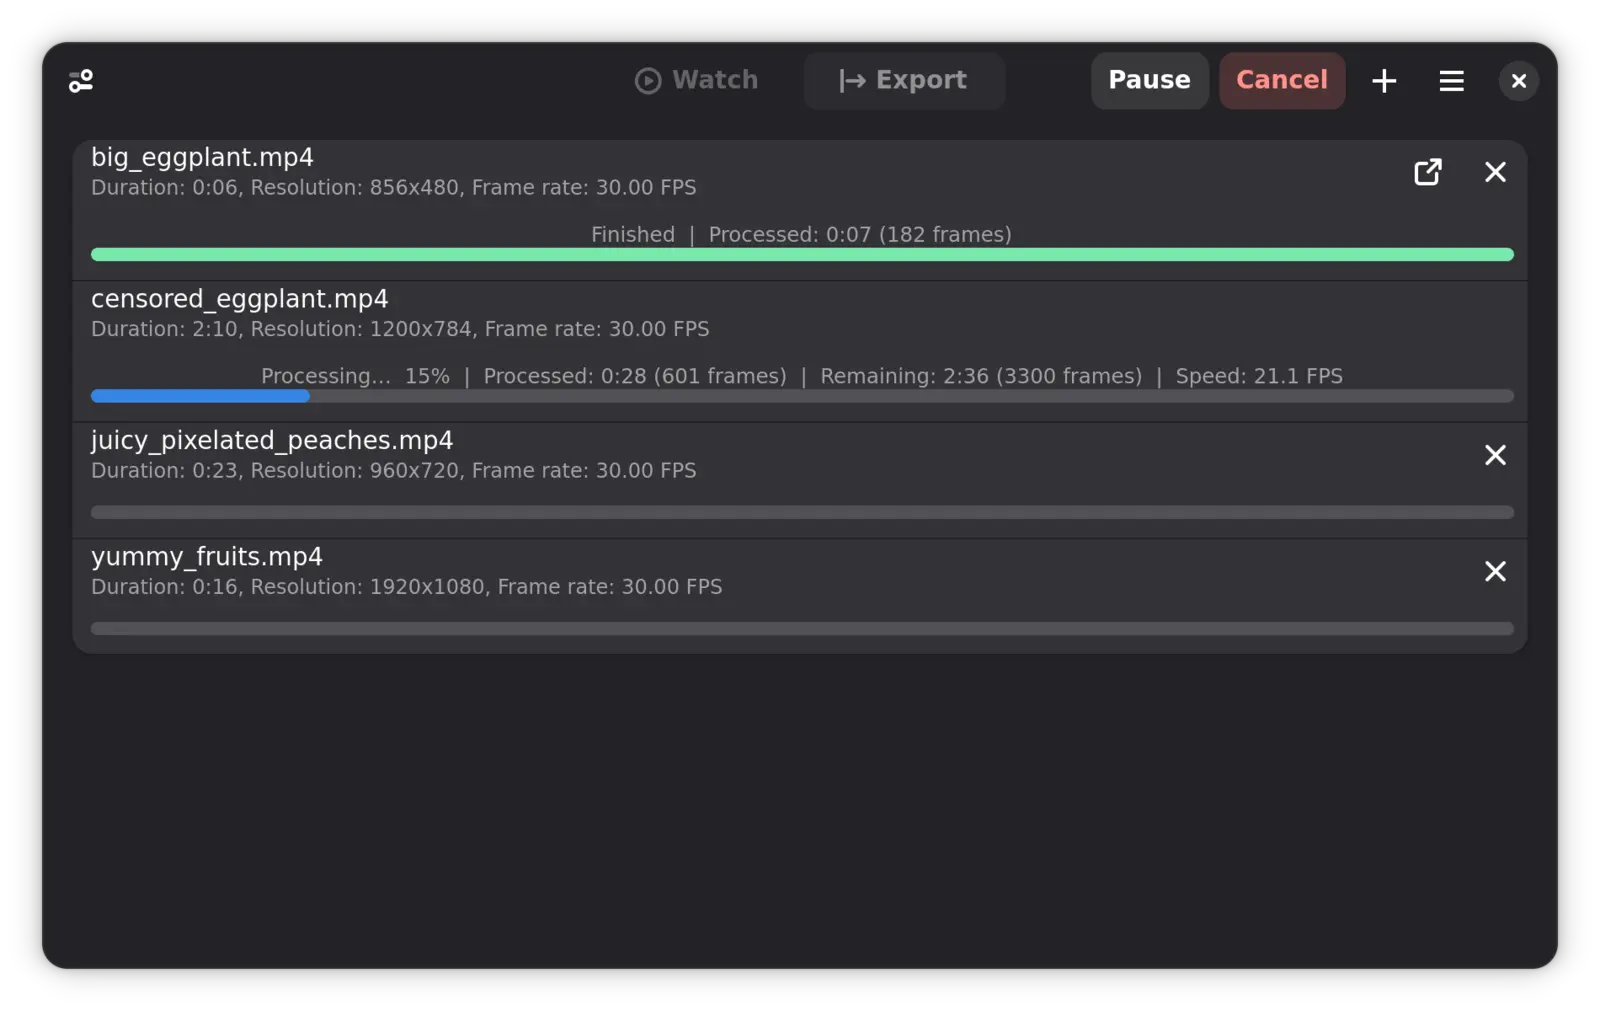Open the hamburger main menu
1600x1011 pixels.
point(1451,81)
